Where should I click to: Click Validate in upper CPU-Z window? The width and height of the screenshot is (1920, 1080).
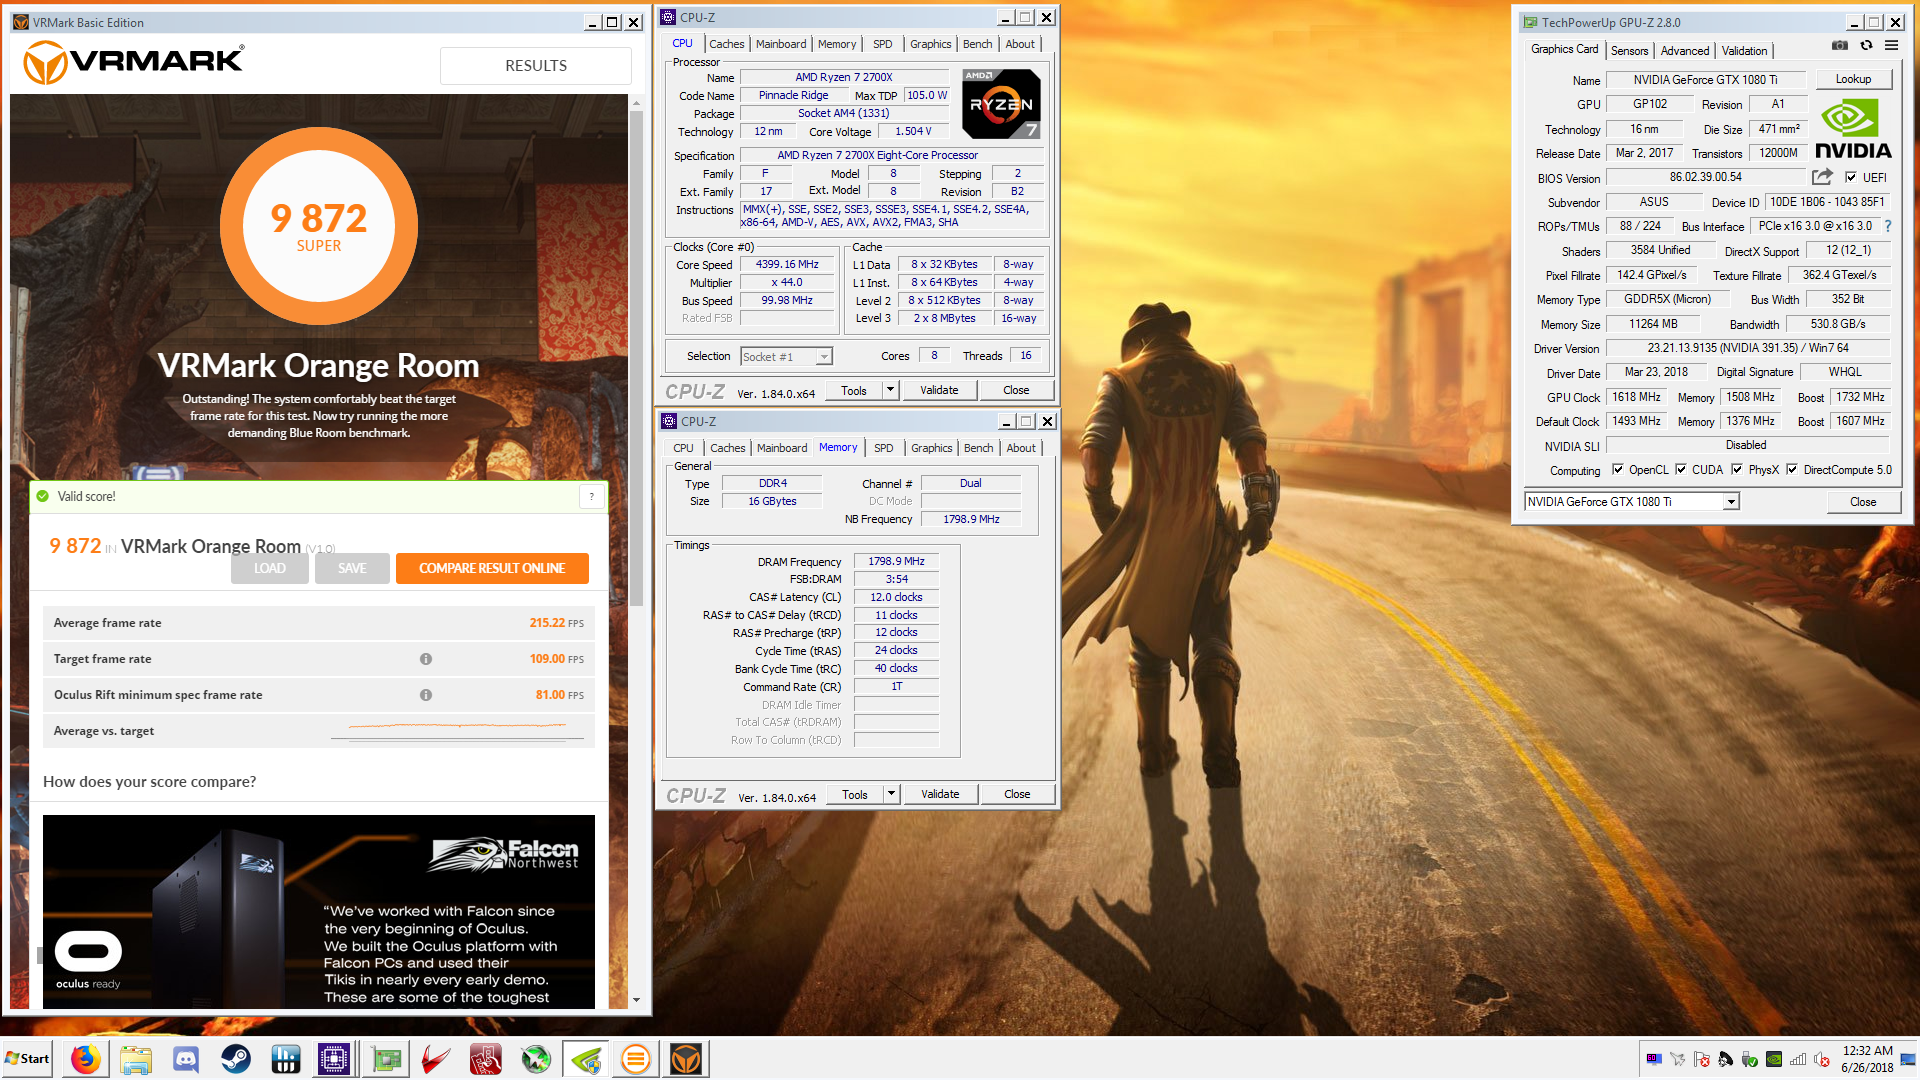click(x=939, y=390)
